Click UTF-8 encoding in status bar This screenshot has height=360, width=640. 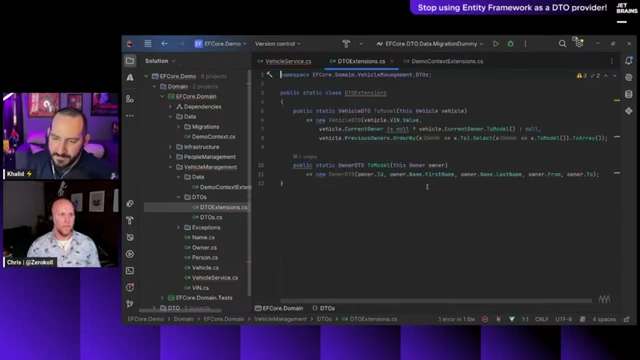[x=563, y=319]
